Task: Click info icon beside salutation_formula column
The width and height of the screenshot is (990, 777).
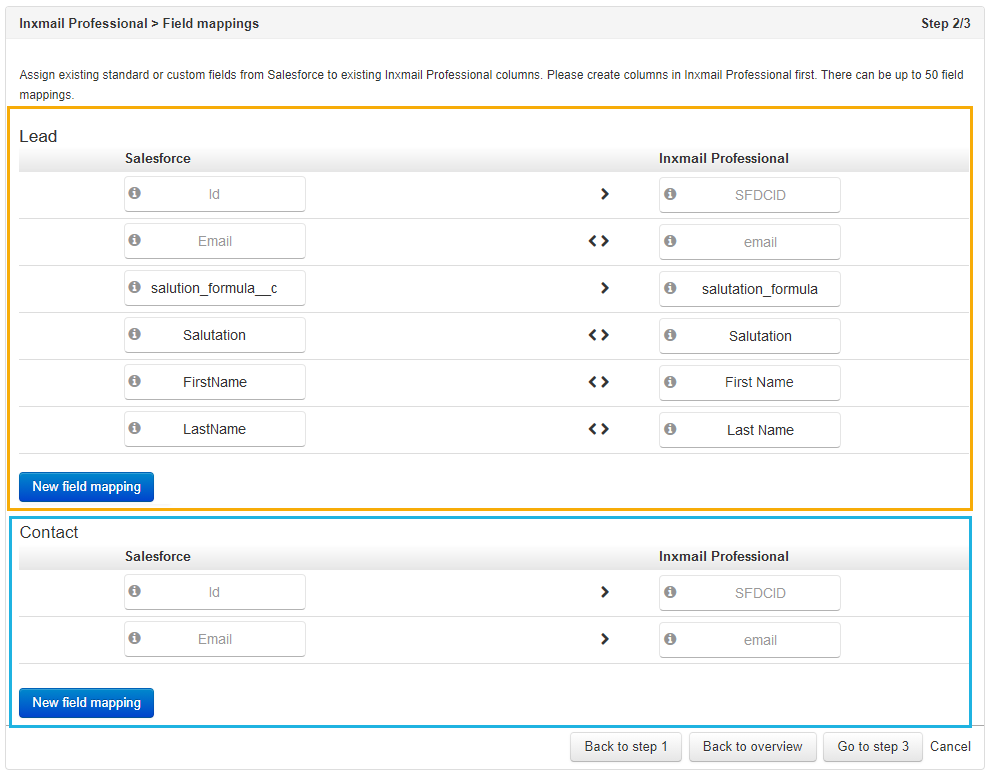Action: [670, 288]
